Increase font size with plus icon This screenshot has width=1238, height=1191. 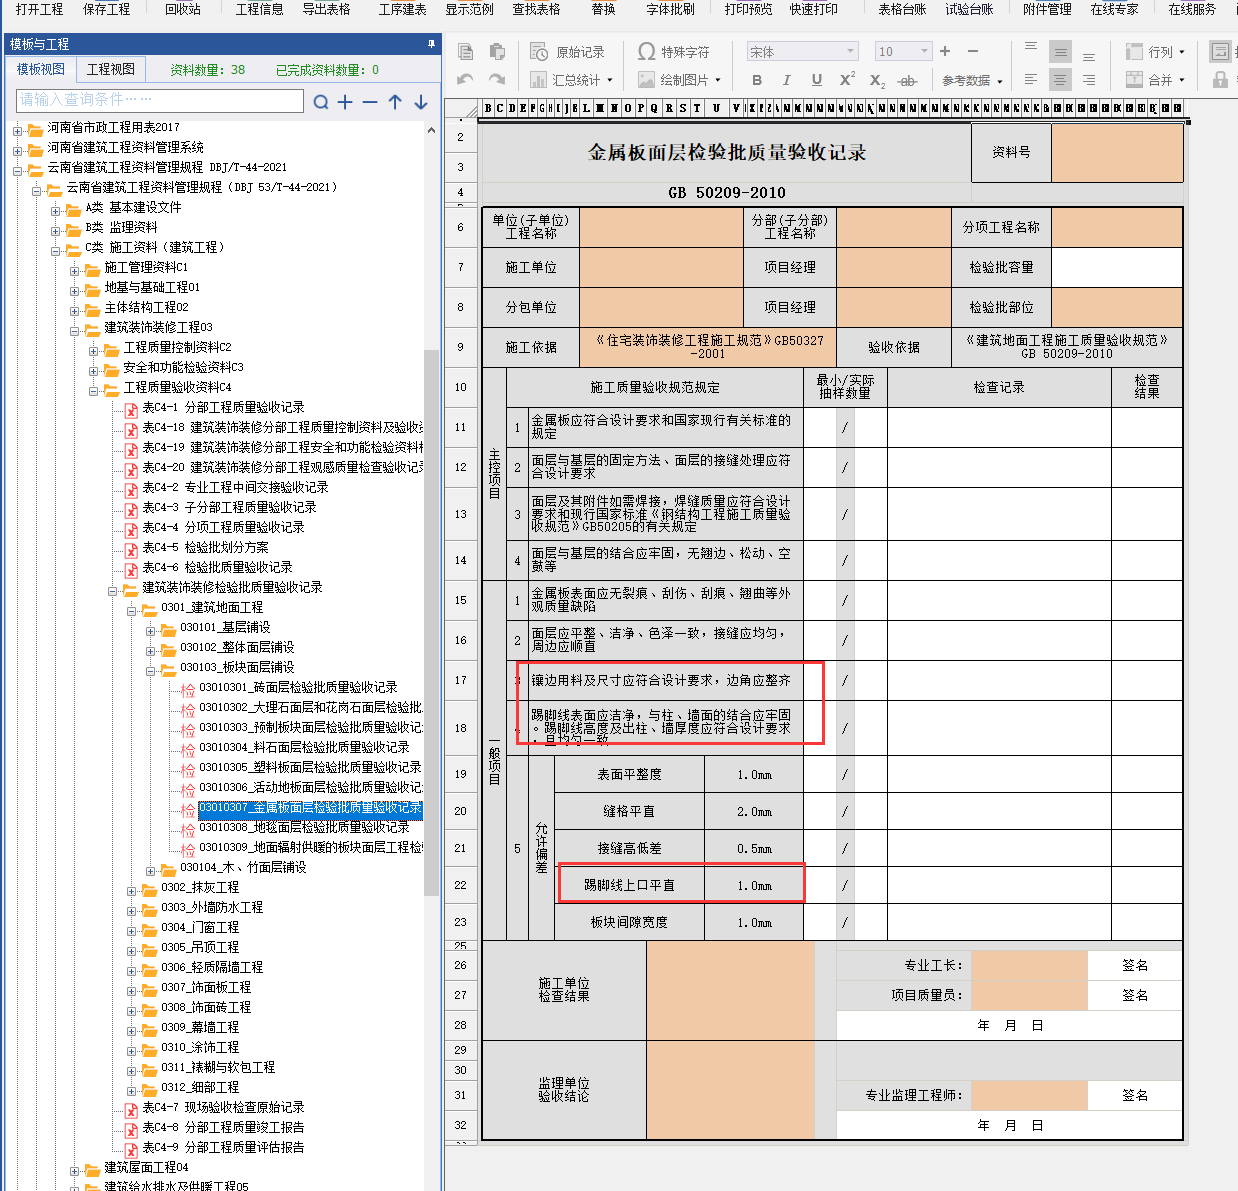coord(945,51)
